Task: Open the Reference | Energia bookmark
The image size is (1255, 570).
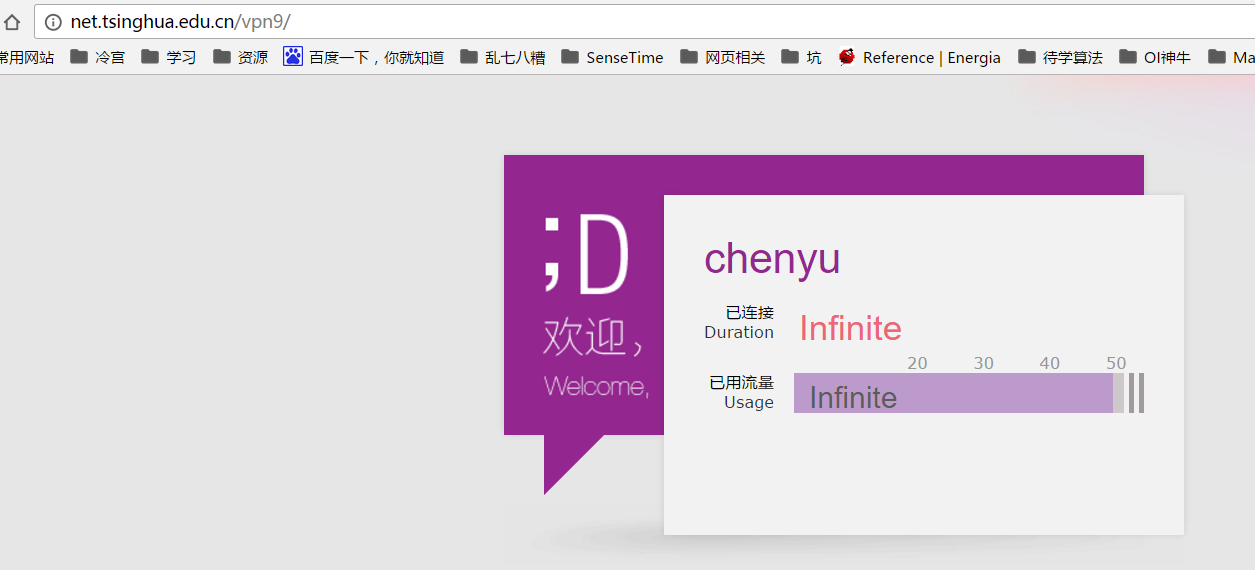Action: [920, 57]
